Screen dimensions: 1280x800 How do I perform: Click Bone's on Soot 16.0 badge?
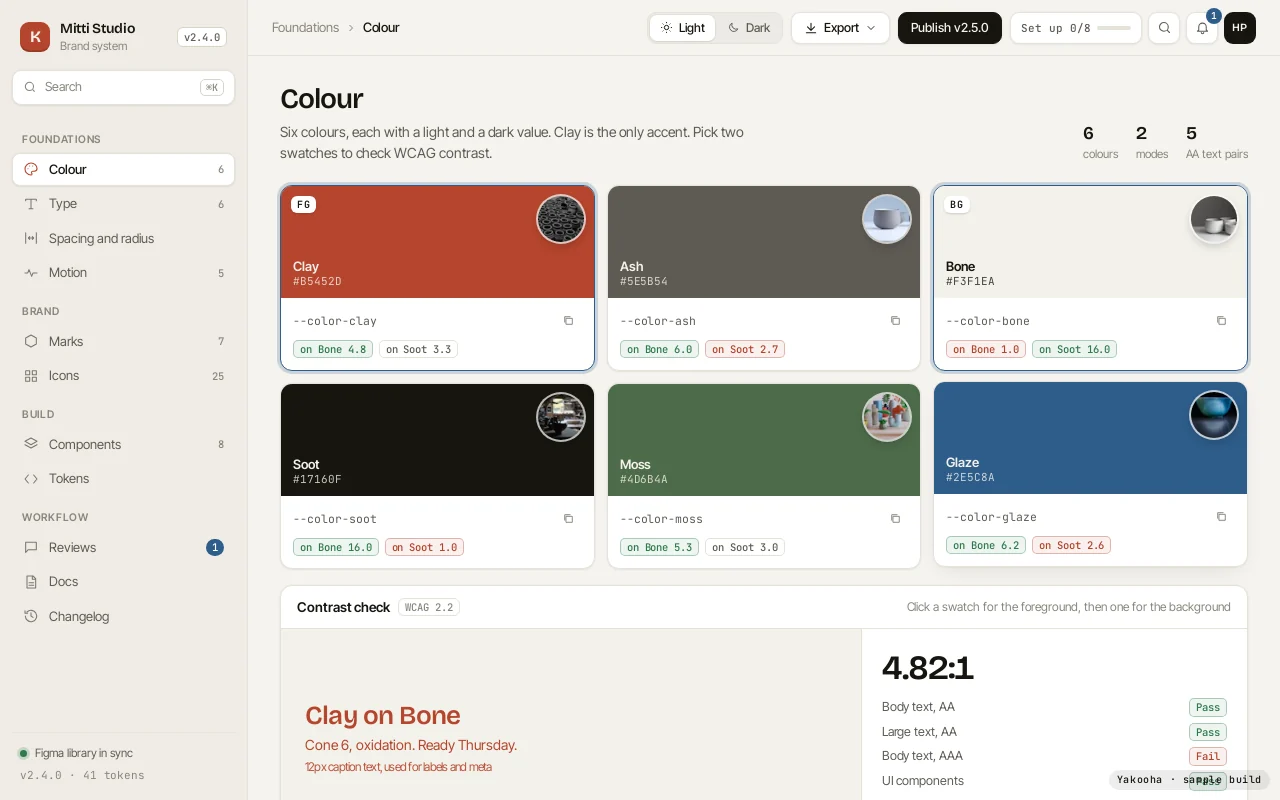click(1075, 349)
